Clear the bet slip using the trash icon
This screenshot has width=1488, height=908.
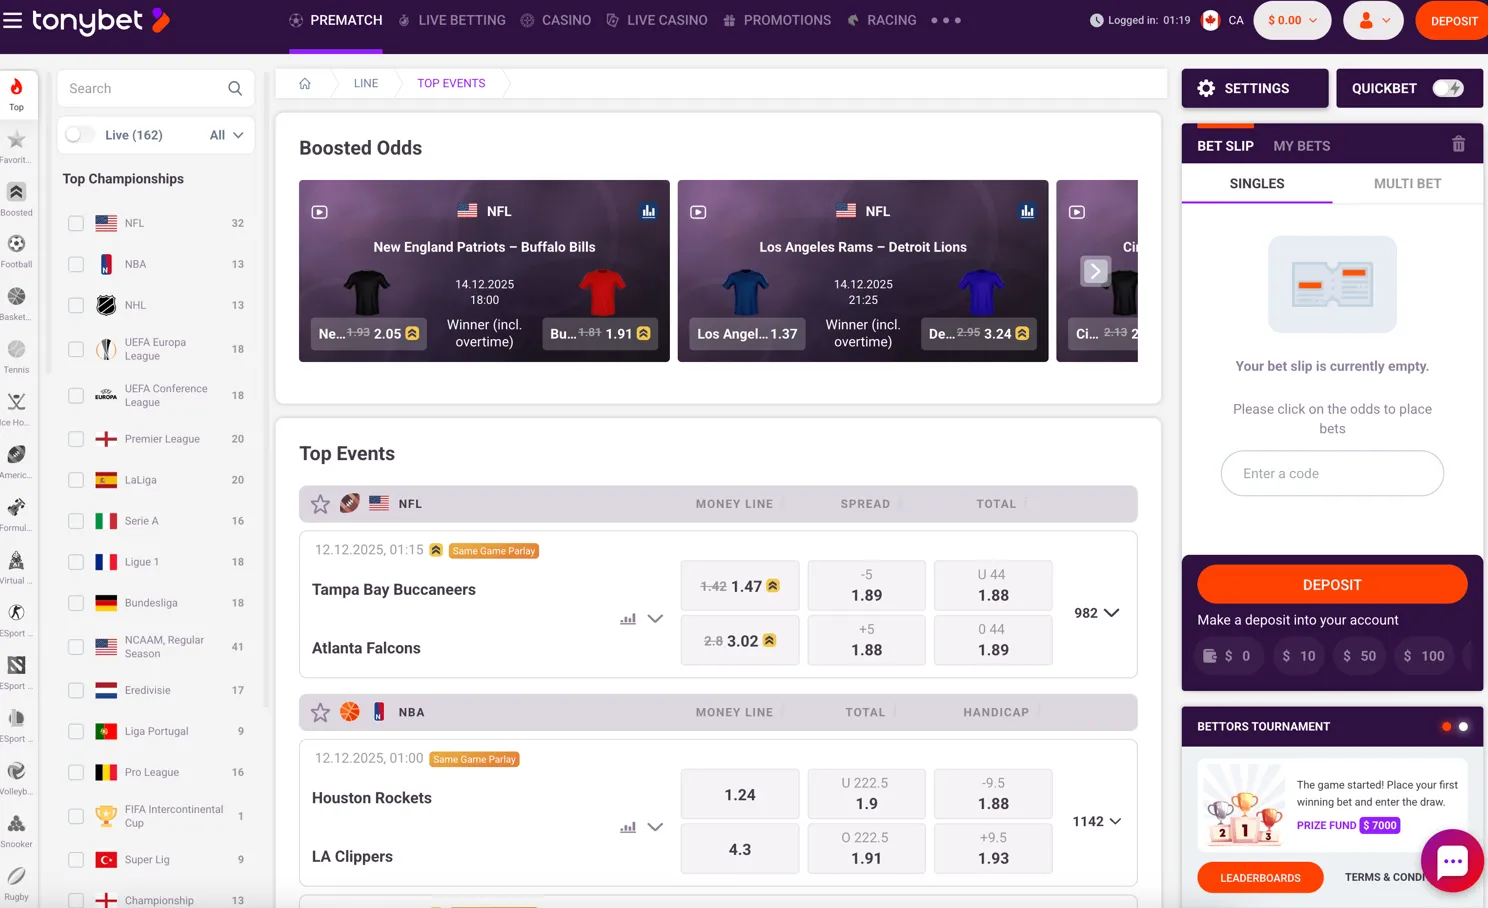click(x=1458, y=144)
